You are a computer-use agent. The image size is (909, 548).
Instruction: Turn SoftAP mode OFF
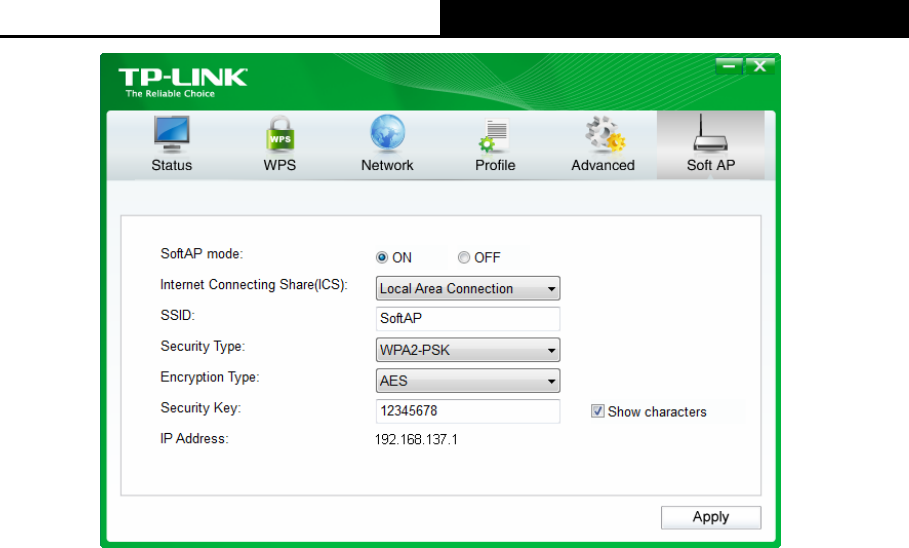pyautogui.click(x=464, y=257)
